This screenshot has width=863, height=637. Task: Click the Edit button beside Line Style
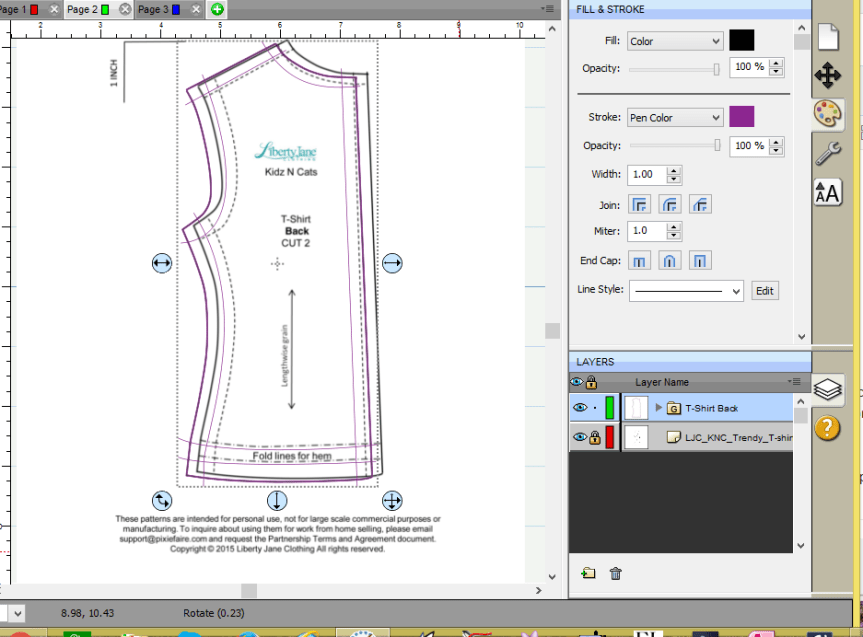coord(764,291)
